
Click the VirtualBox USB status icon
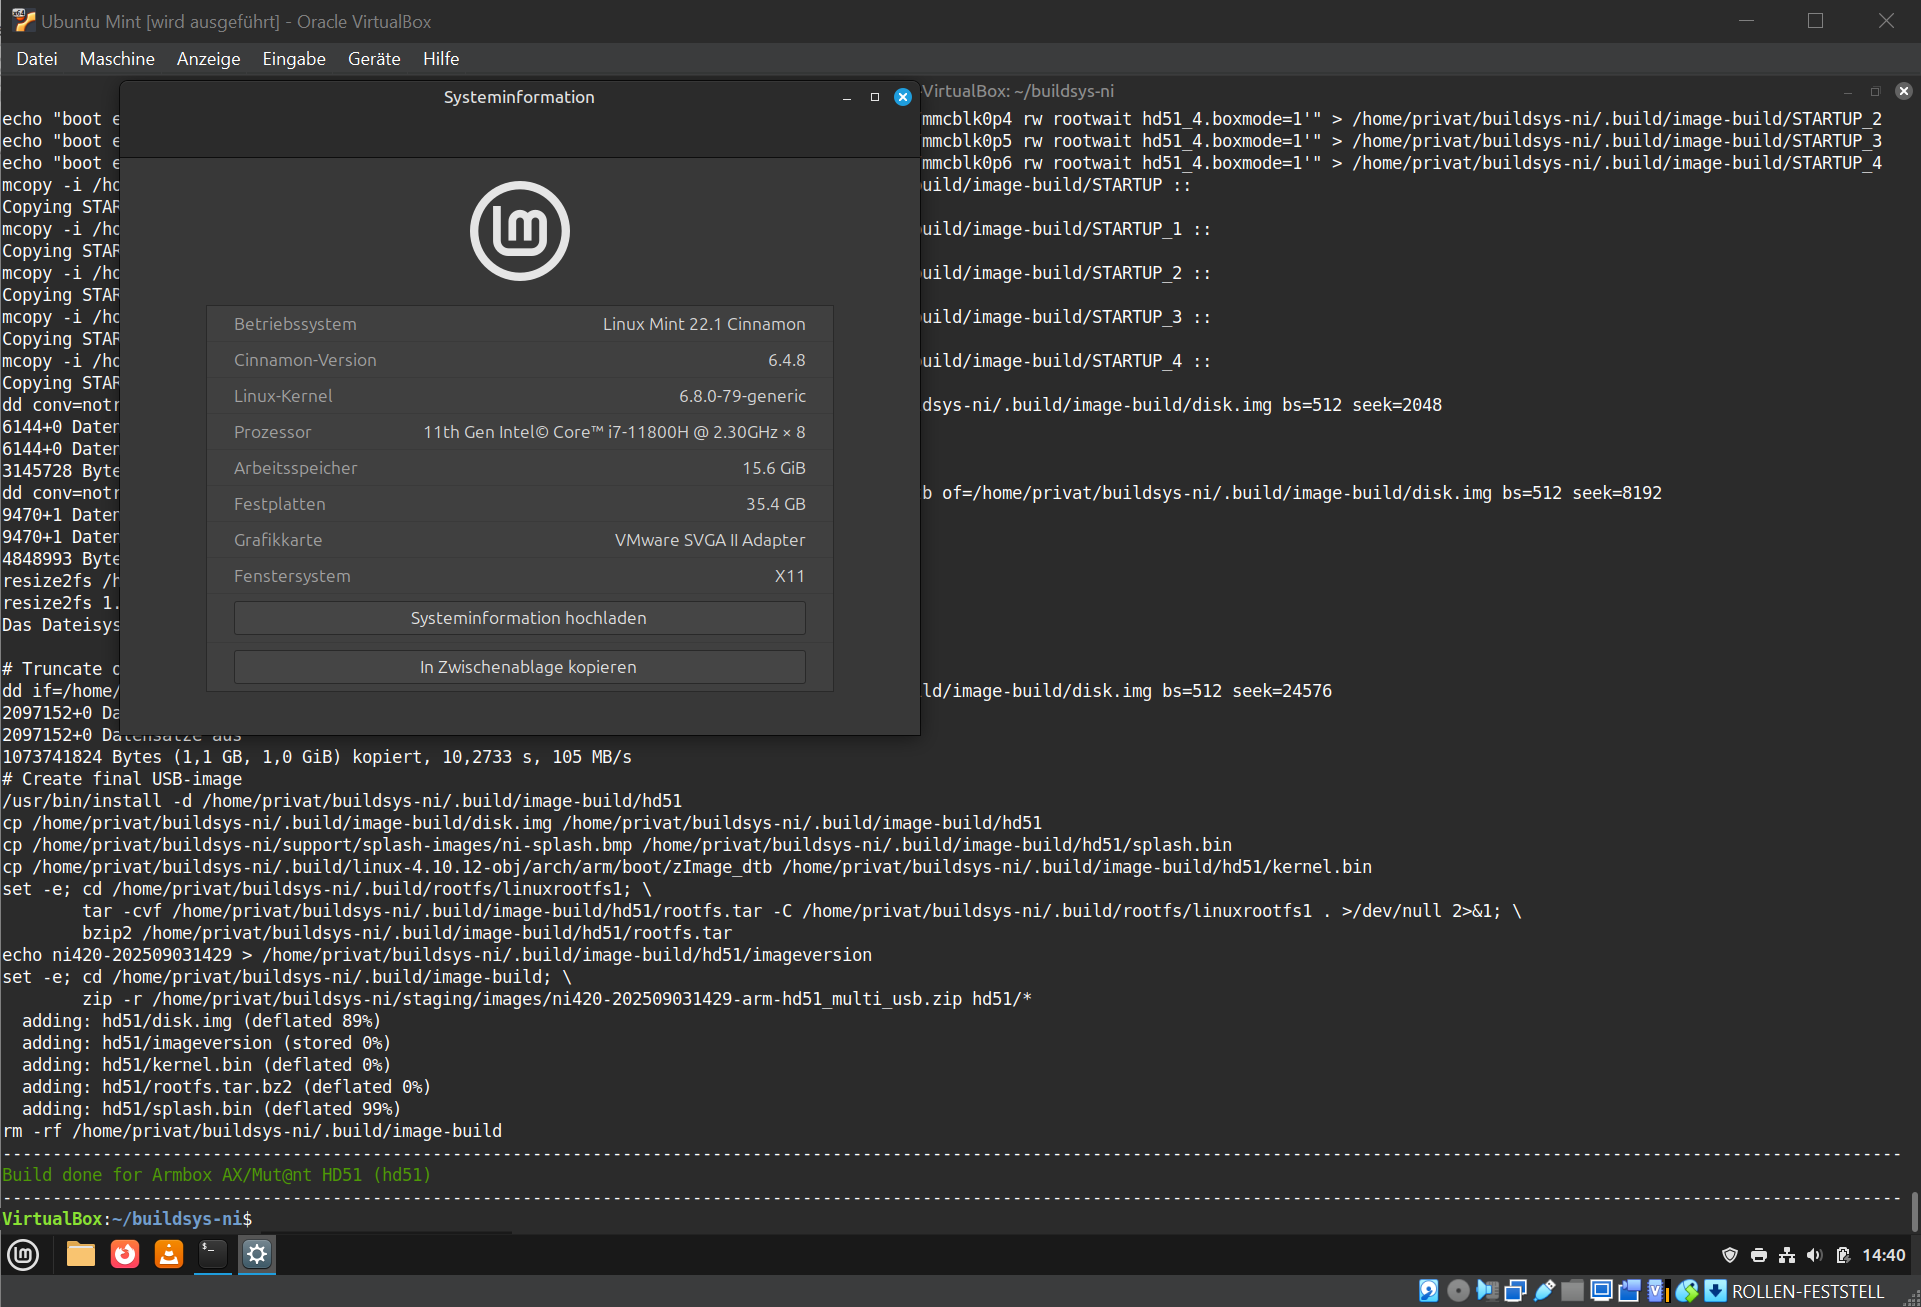pos(1544,1291)
